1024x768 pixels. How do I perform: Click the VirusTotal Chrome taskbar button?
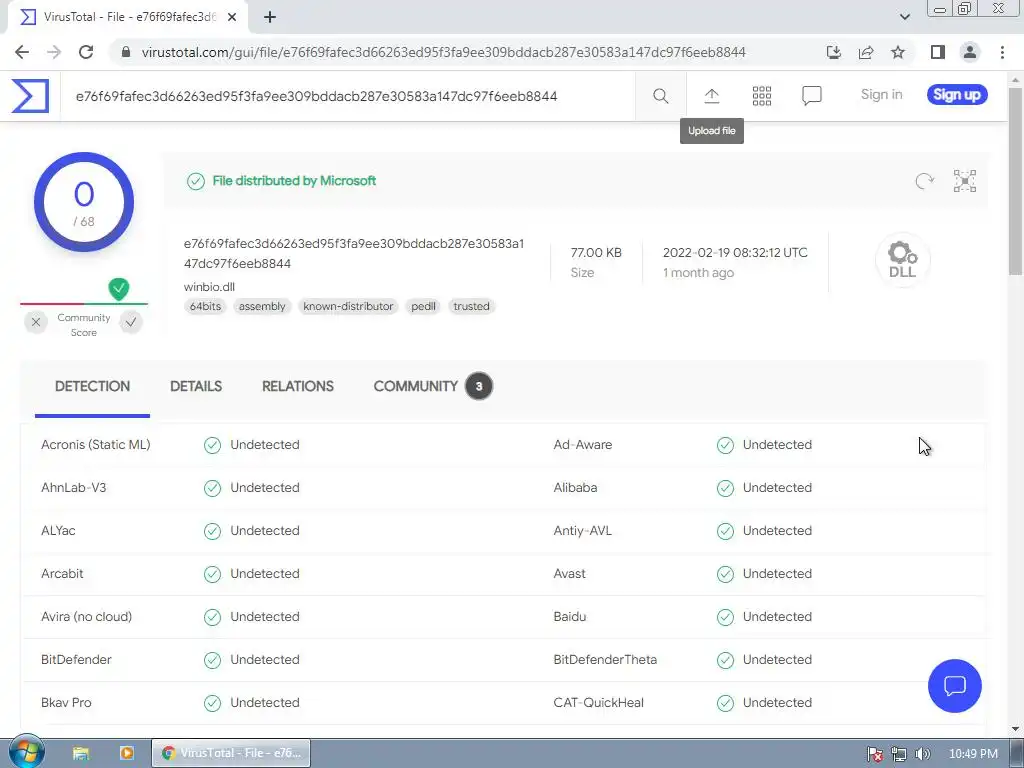point(231,753)
